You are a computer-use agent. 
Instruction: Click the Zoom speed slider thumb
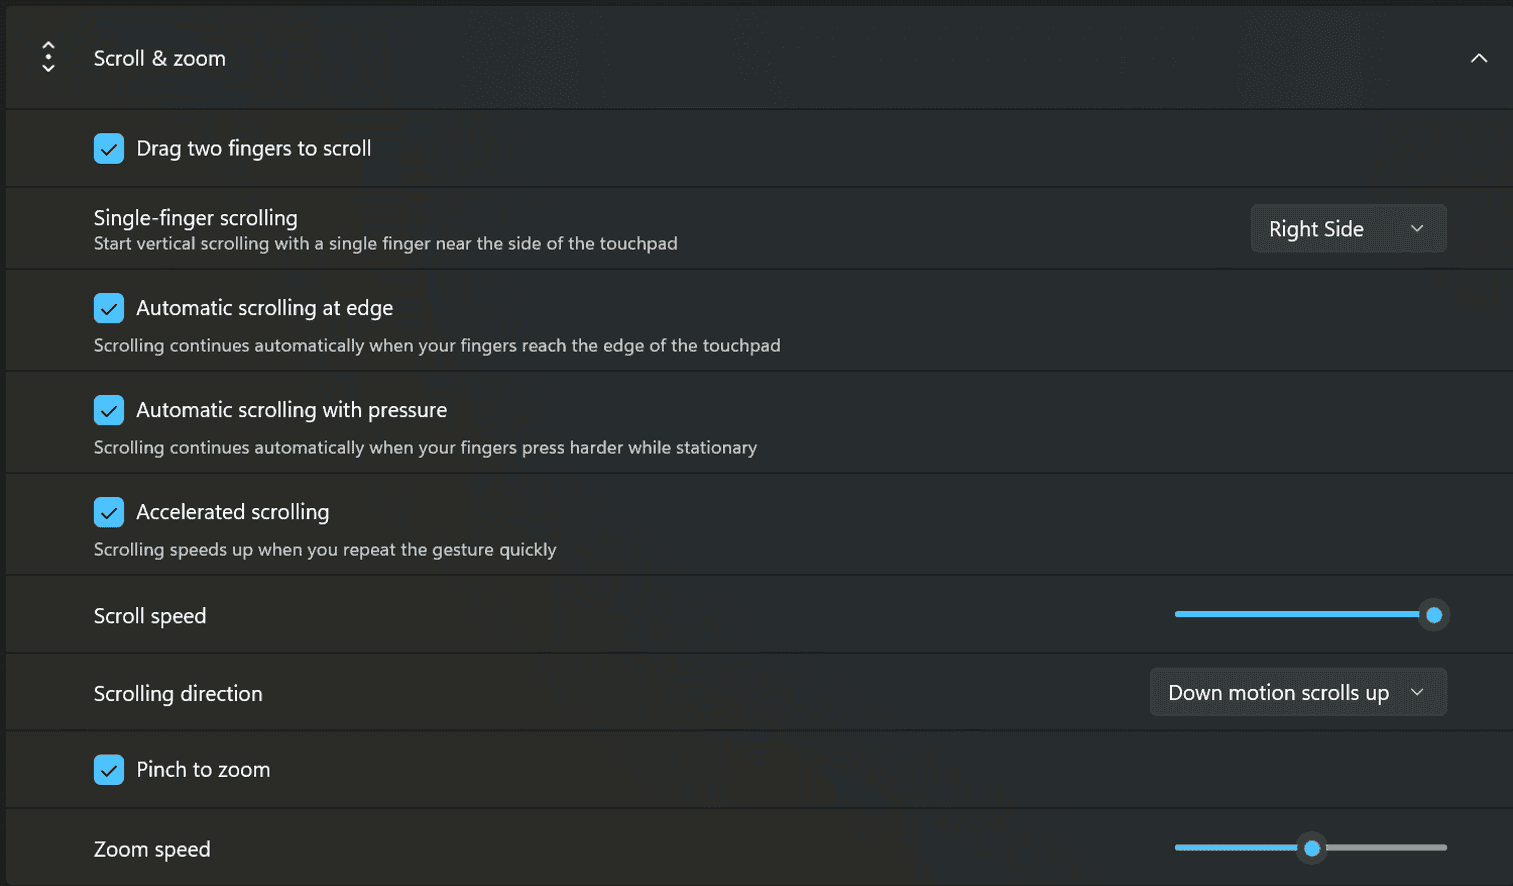1312,849
